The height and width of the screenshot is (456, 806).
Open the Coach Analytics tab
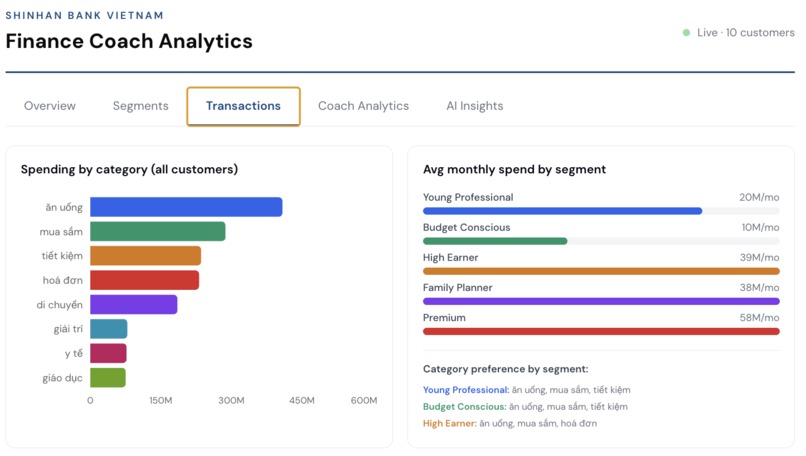pos(363,106)
